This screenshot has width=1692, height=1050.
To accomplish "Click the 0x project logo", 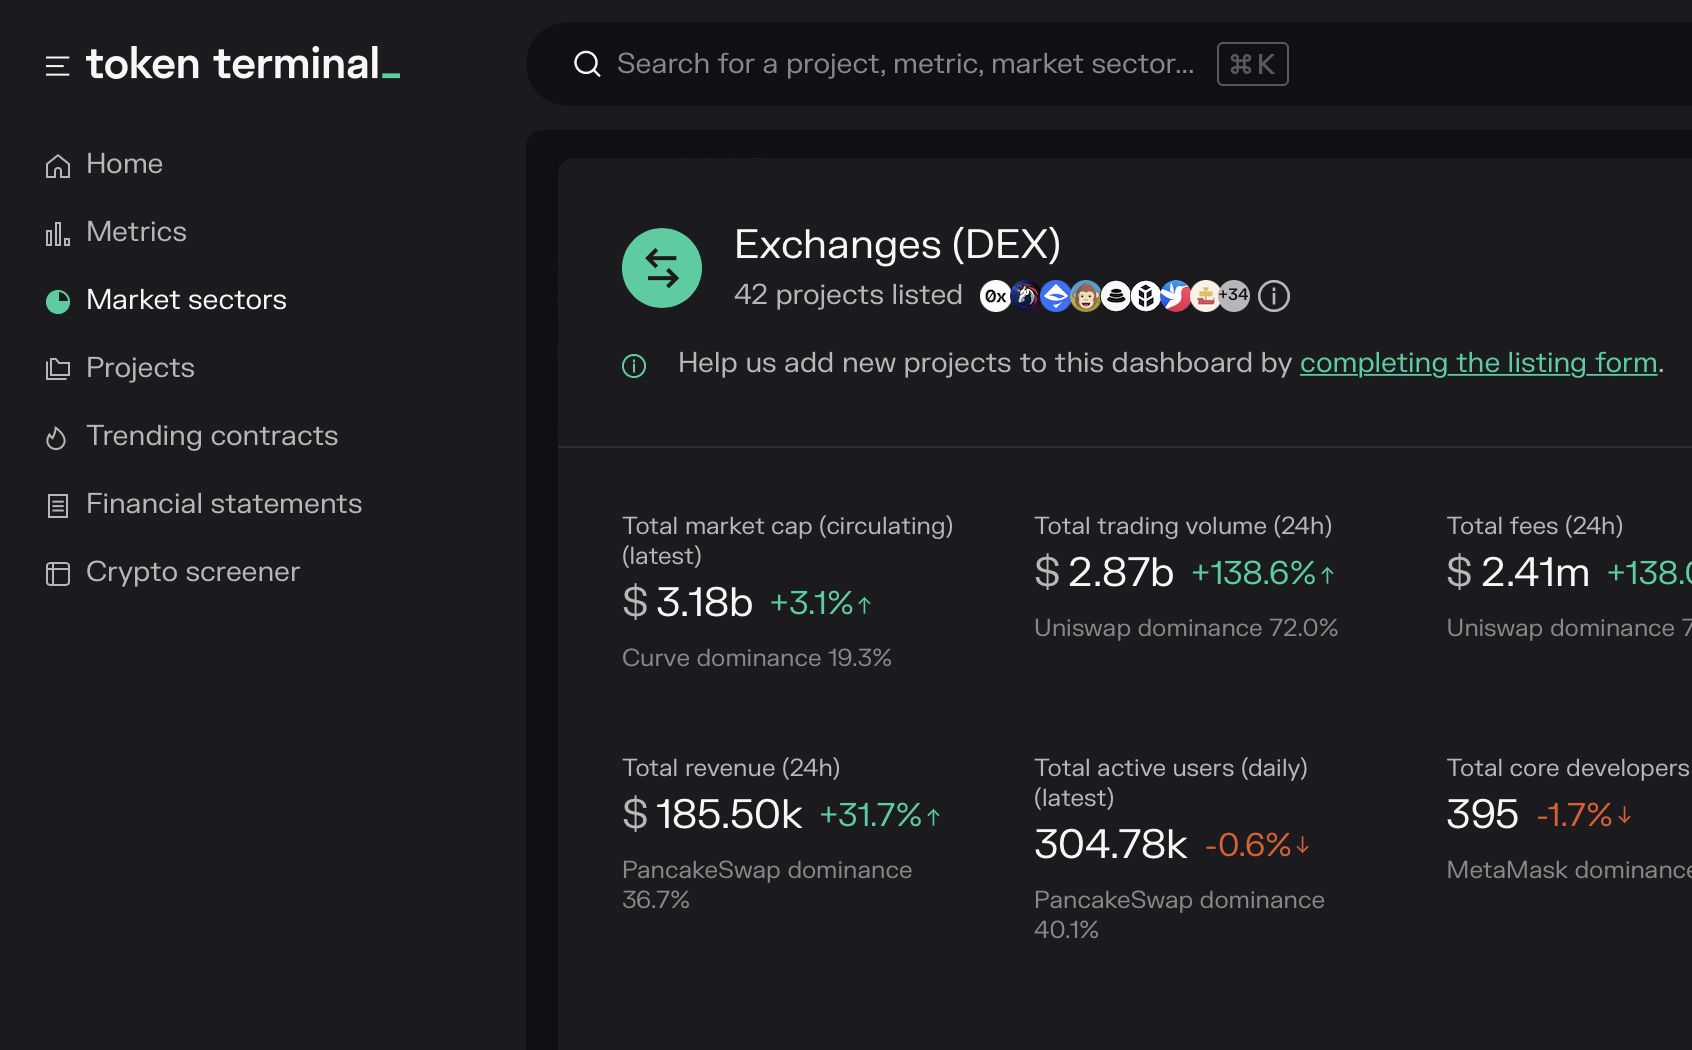I will coord(995,296).
